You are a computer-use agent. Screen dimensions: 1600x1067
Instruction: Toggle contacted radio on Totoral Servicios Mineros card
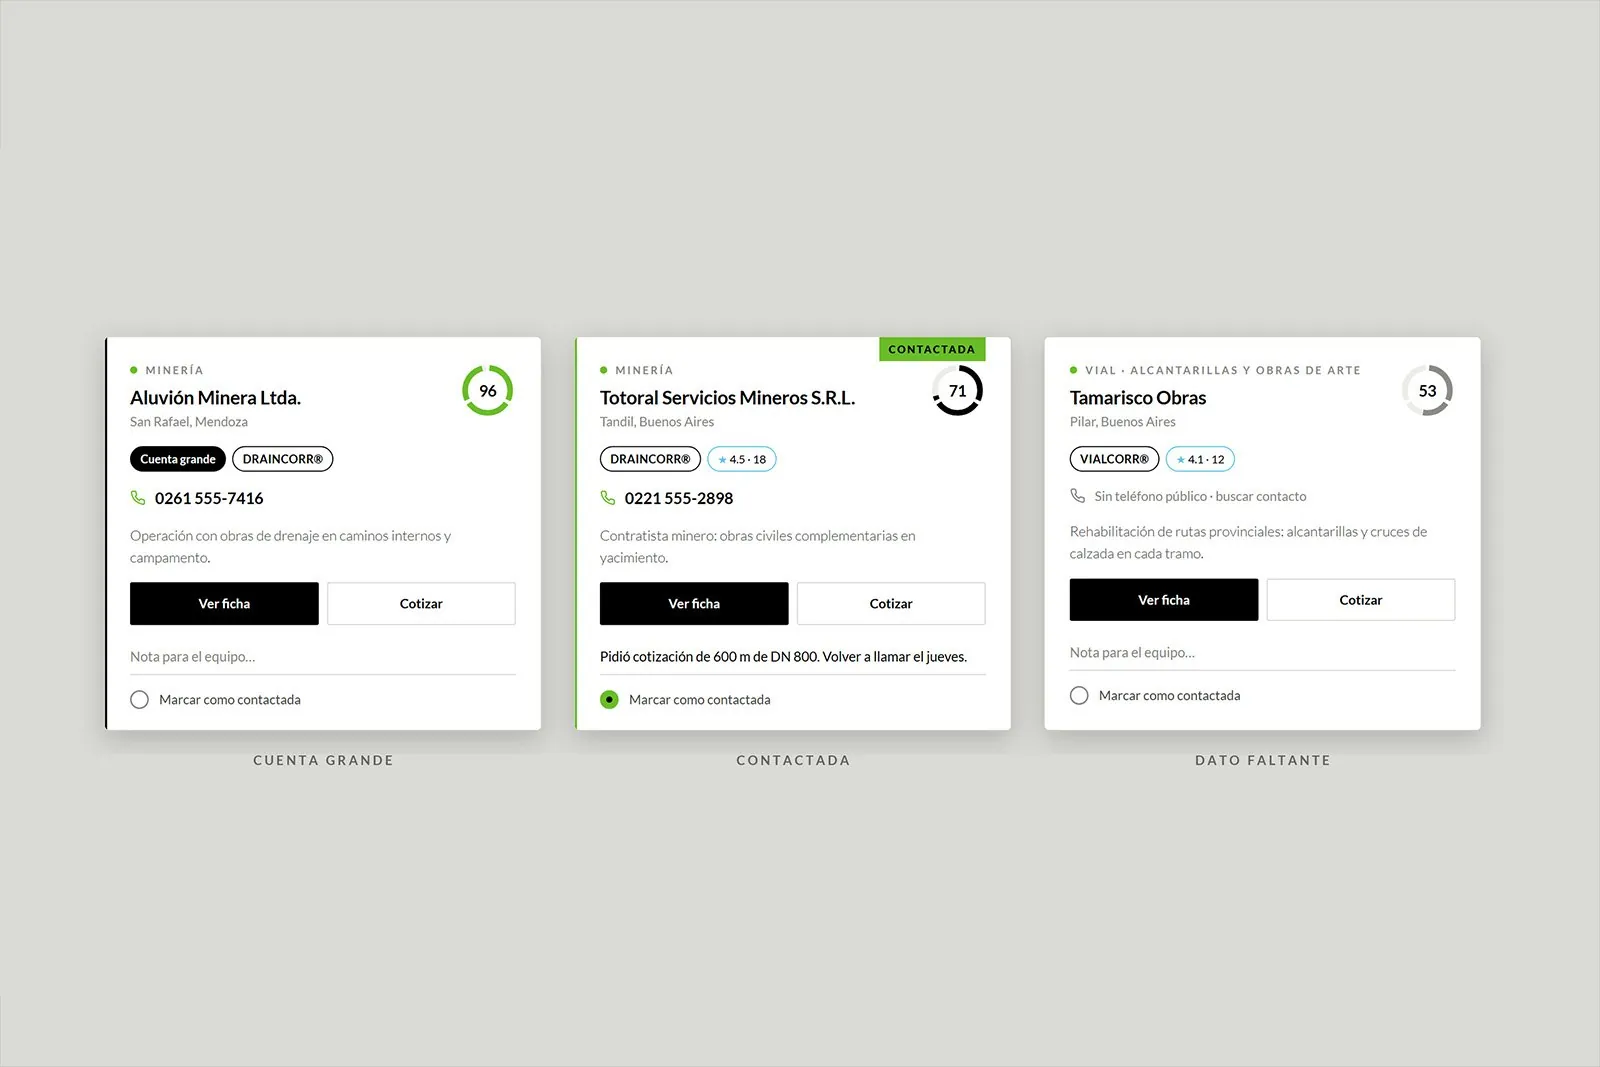(610, 700)
